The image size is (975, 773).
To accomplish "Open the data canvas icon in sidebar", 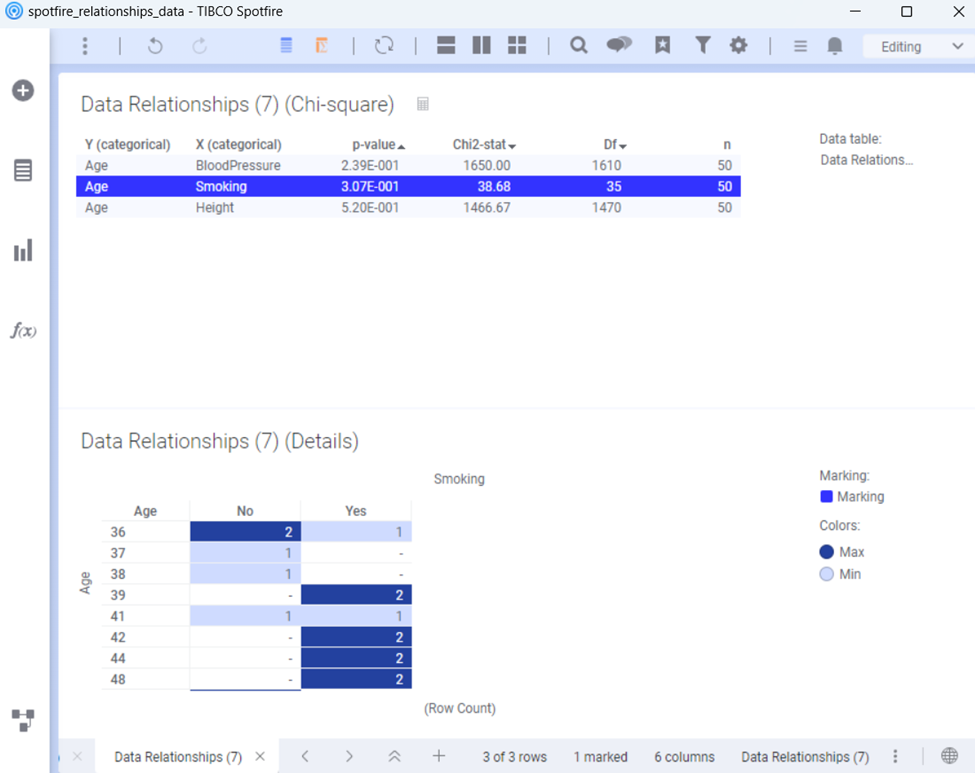I will [23, 720].
